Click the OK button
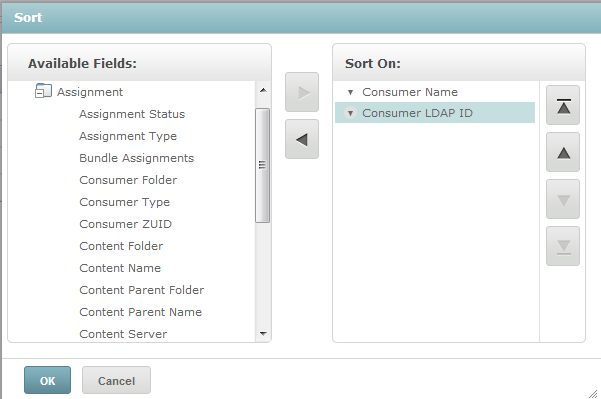 coord(47,380)
